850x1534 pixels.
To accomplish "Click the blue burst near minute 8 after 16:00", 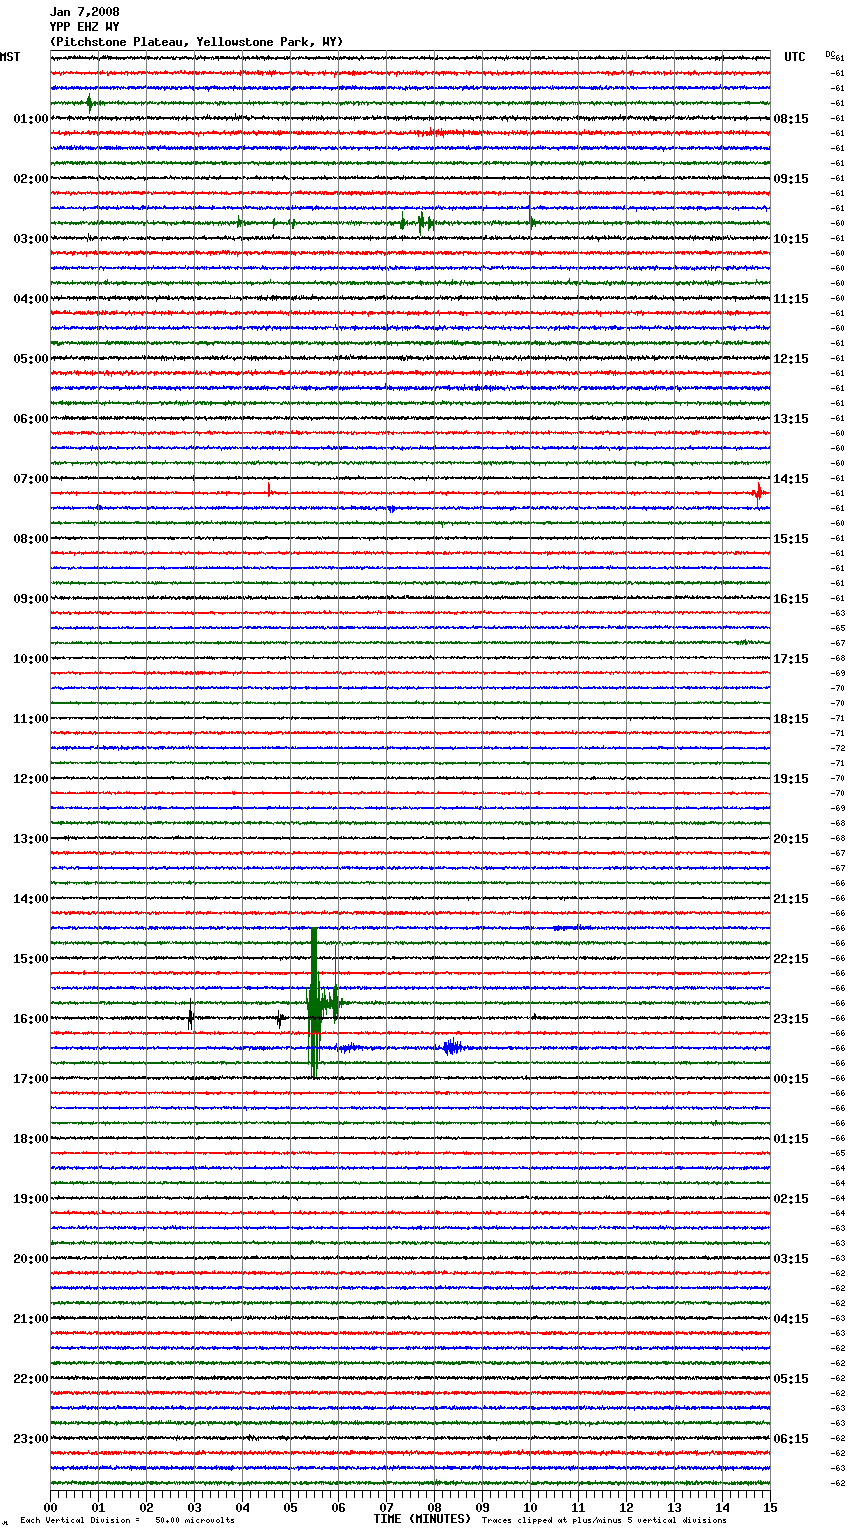I will tap(452, 1047).
